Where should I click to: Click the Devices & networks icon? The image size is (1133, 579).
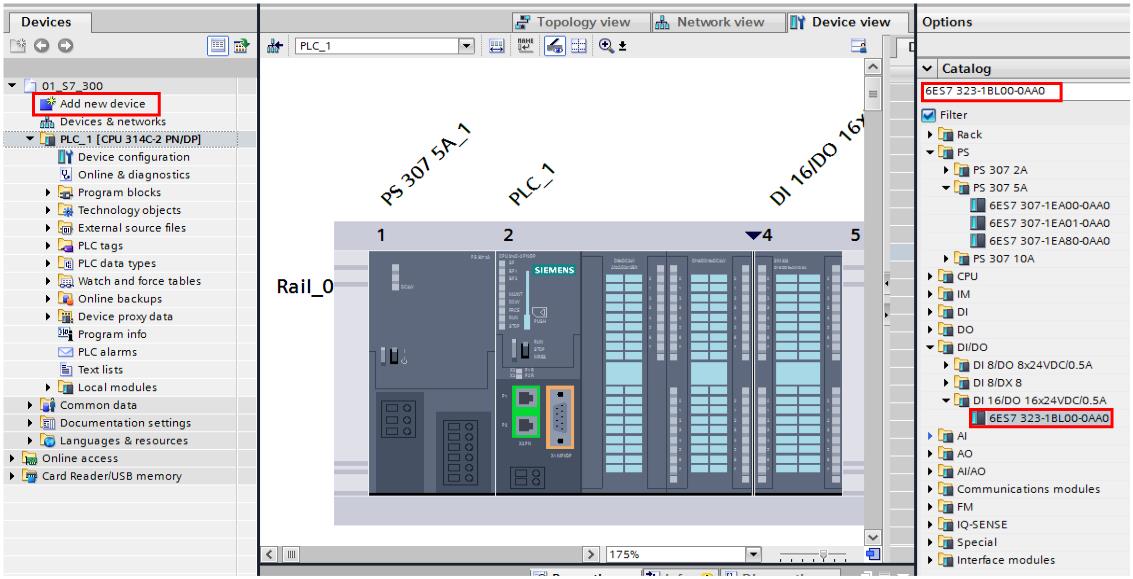(48, 121)
